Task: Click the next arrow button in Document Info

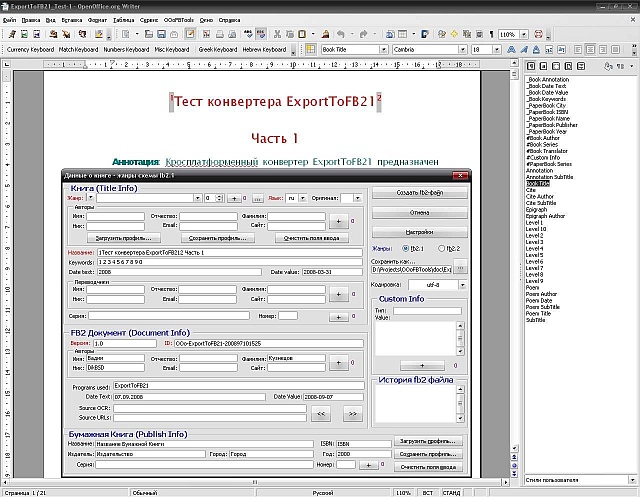Action: click(351, 412)
